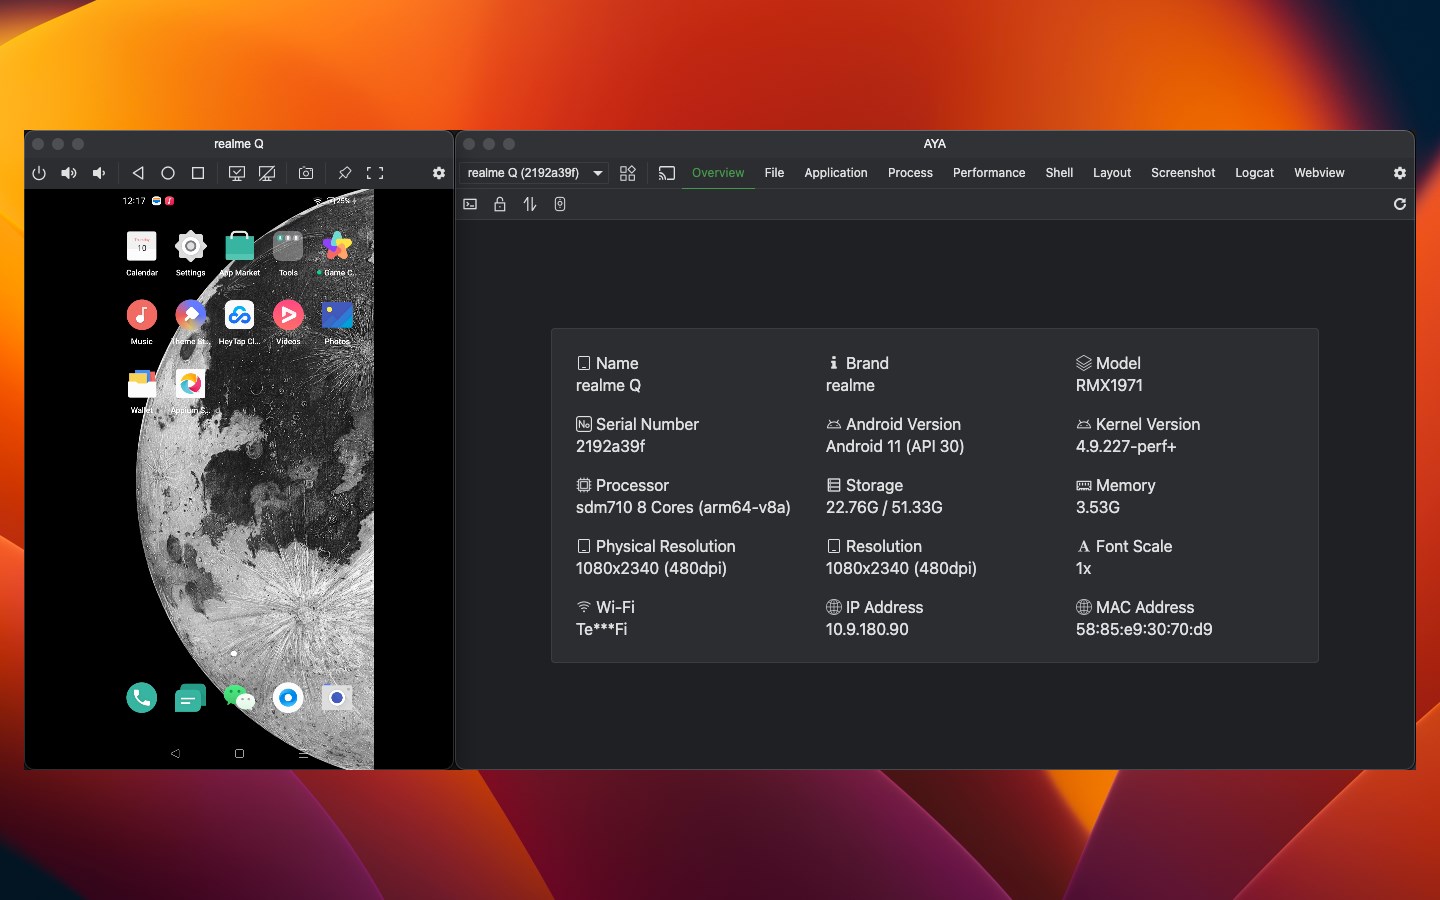This screenshot has width=1440, height=900.
Task: Click the IP address value 10.9.180.90
Action: tap(867, 629)
